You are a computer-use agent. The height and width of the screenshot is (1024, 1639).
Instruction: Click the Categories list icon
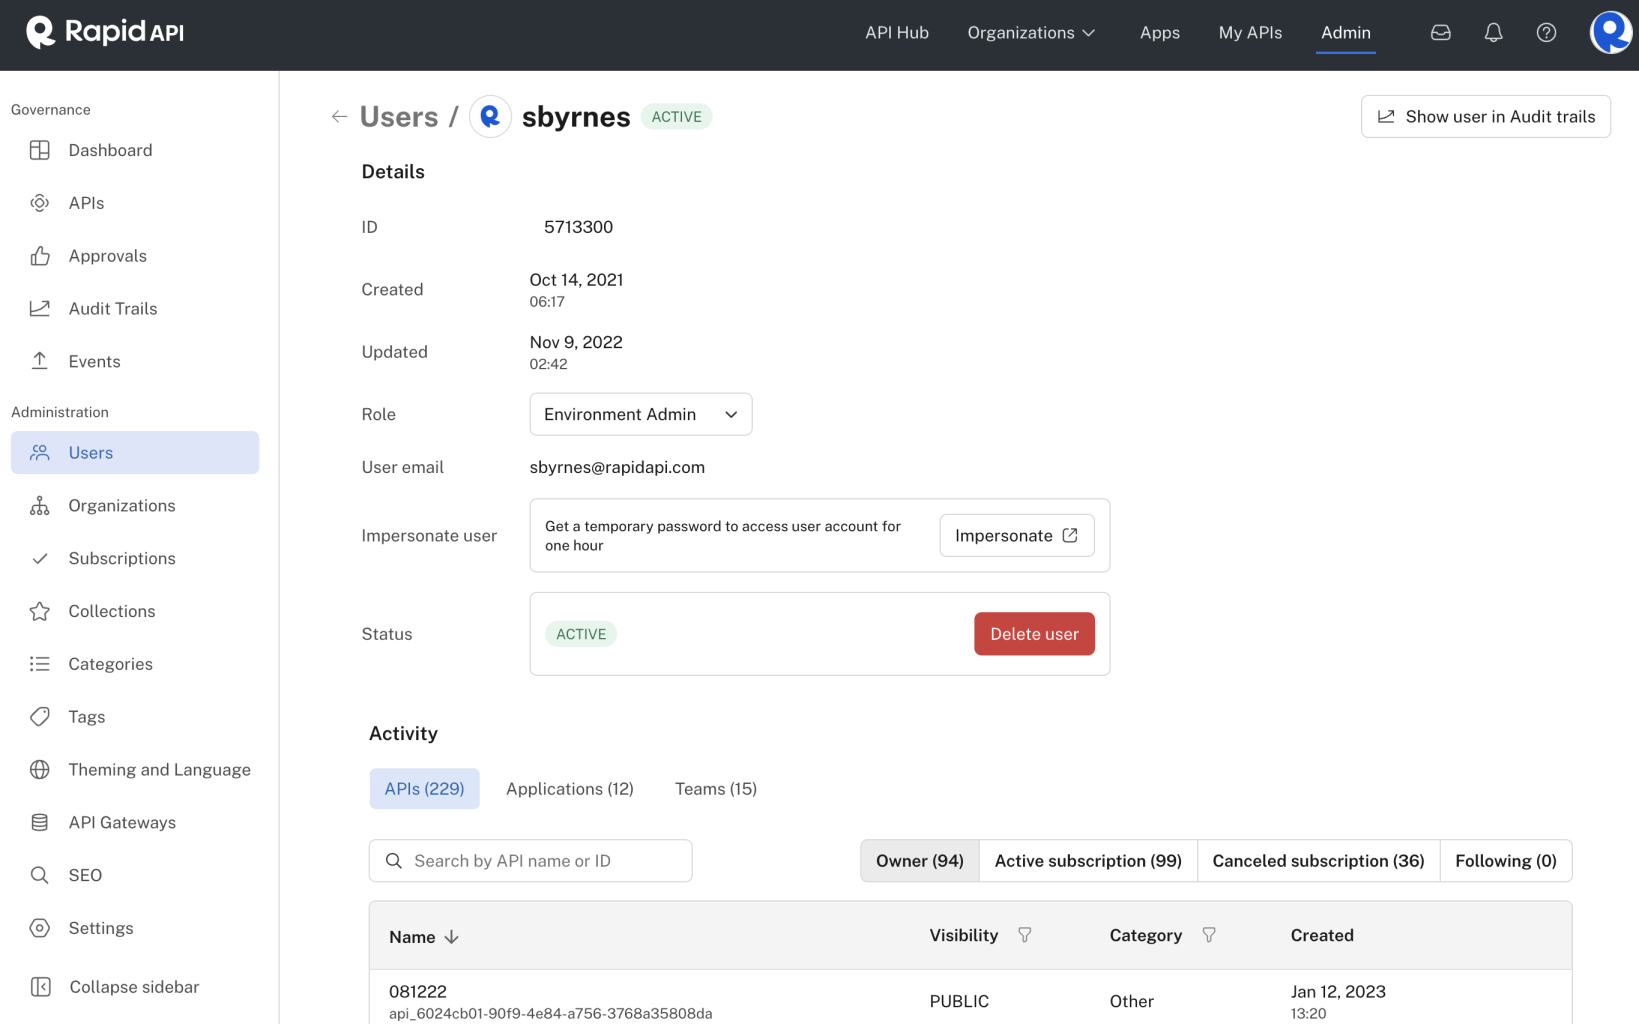point(40,664)
